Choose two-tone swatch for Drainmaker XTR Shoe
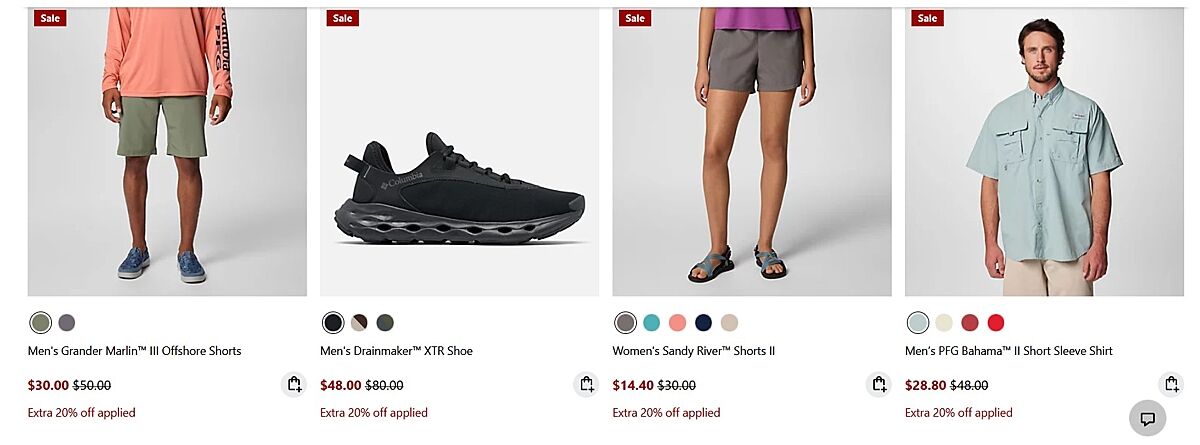Viewport: 1200px width, 445px height. 359,322
